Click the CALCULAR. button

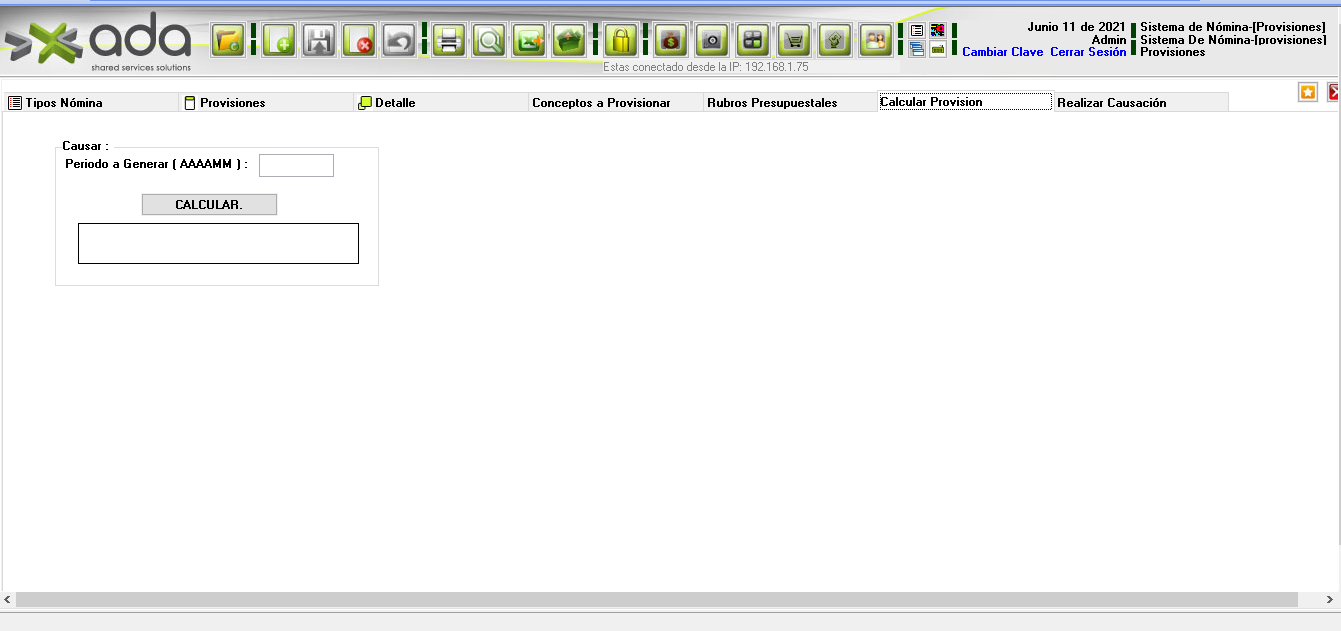(x=209, y=204)
